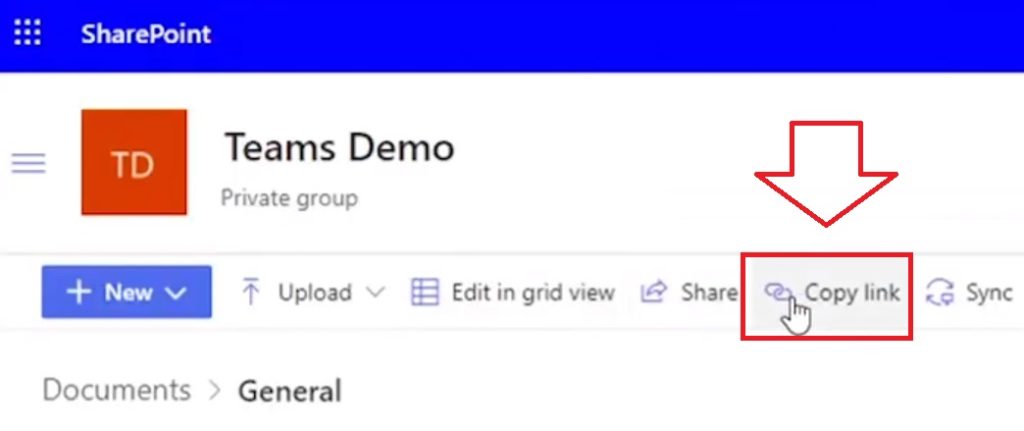Click the Sync arrows icon
This screenshot has width=1024, height=431.
pos(940,293)
